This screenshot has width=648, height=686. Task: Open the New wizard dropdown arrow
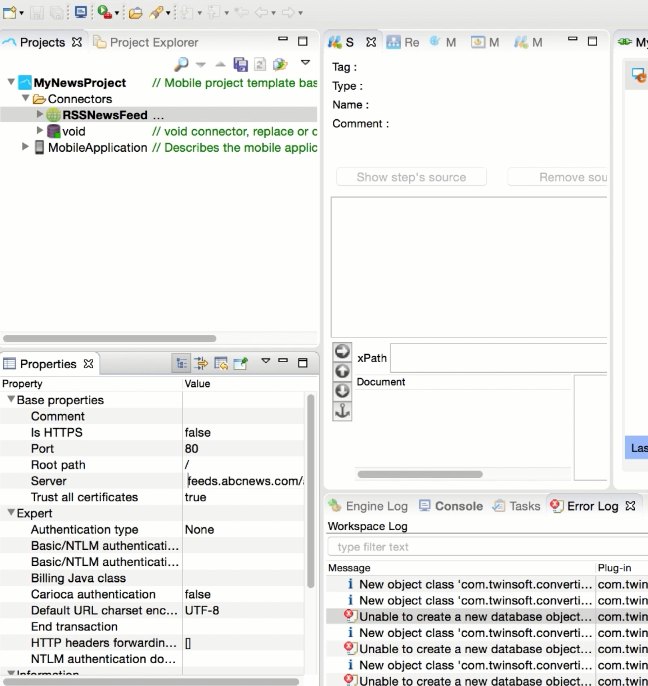pyautogui.click(x=21, y=13)
